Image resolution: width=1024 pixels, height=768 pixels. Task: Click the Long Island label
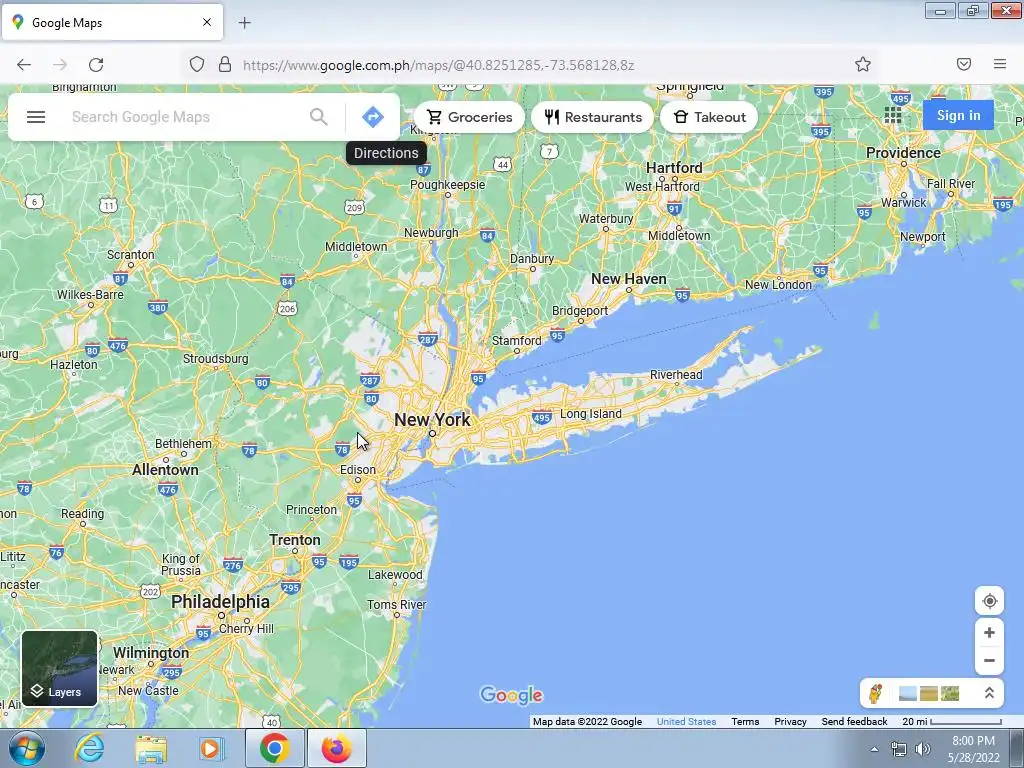click(x=590, y=414)
